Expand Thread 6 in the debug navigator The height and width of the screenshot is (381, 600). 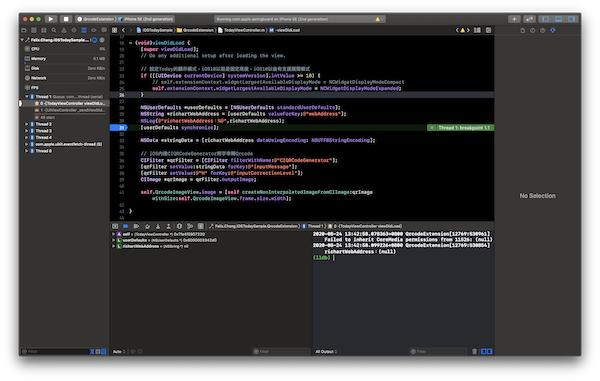tap(26, 151)
